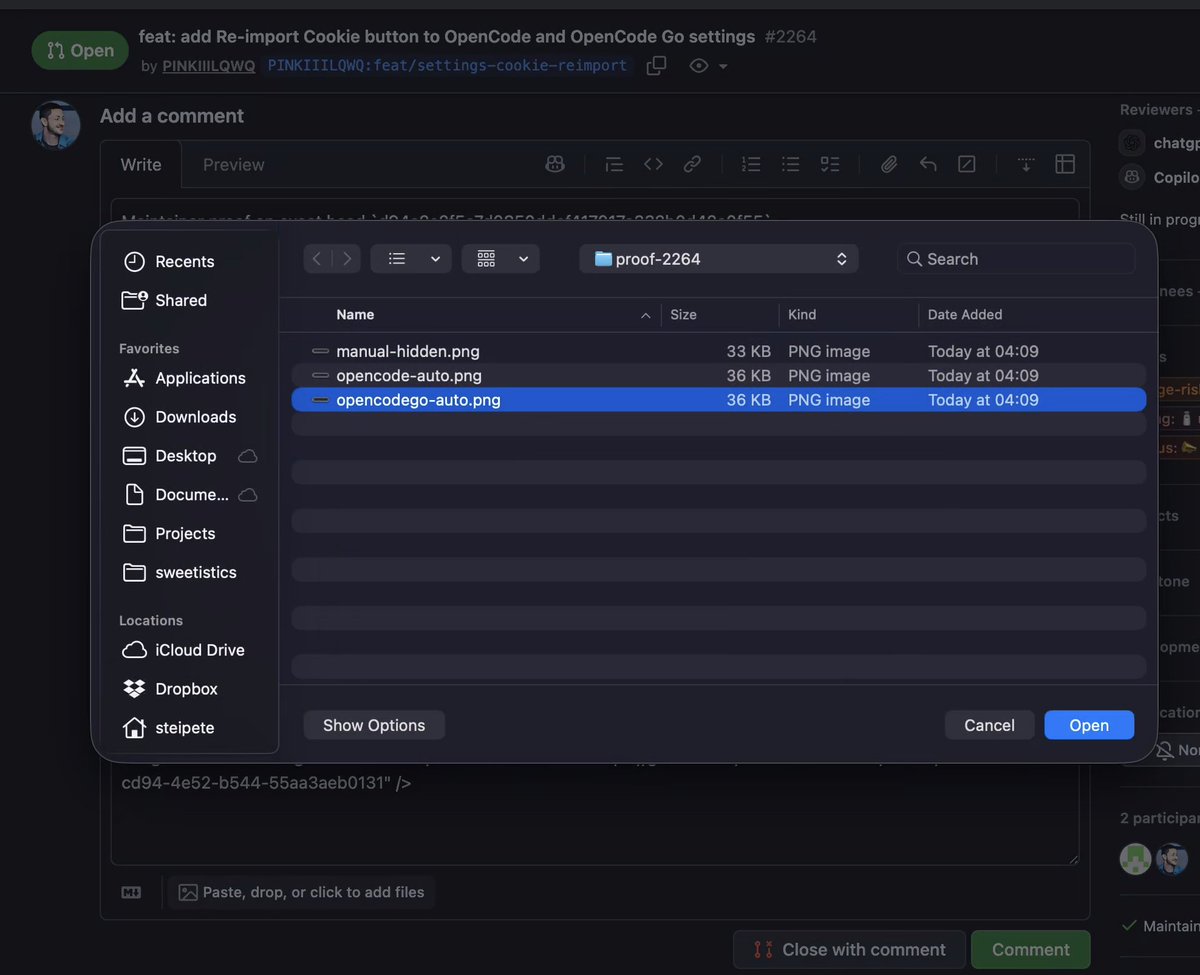This screenshot has width=1200, height=975.
Task: Click the Search field in dialog
Action: (1016, 259)
